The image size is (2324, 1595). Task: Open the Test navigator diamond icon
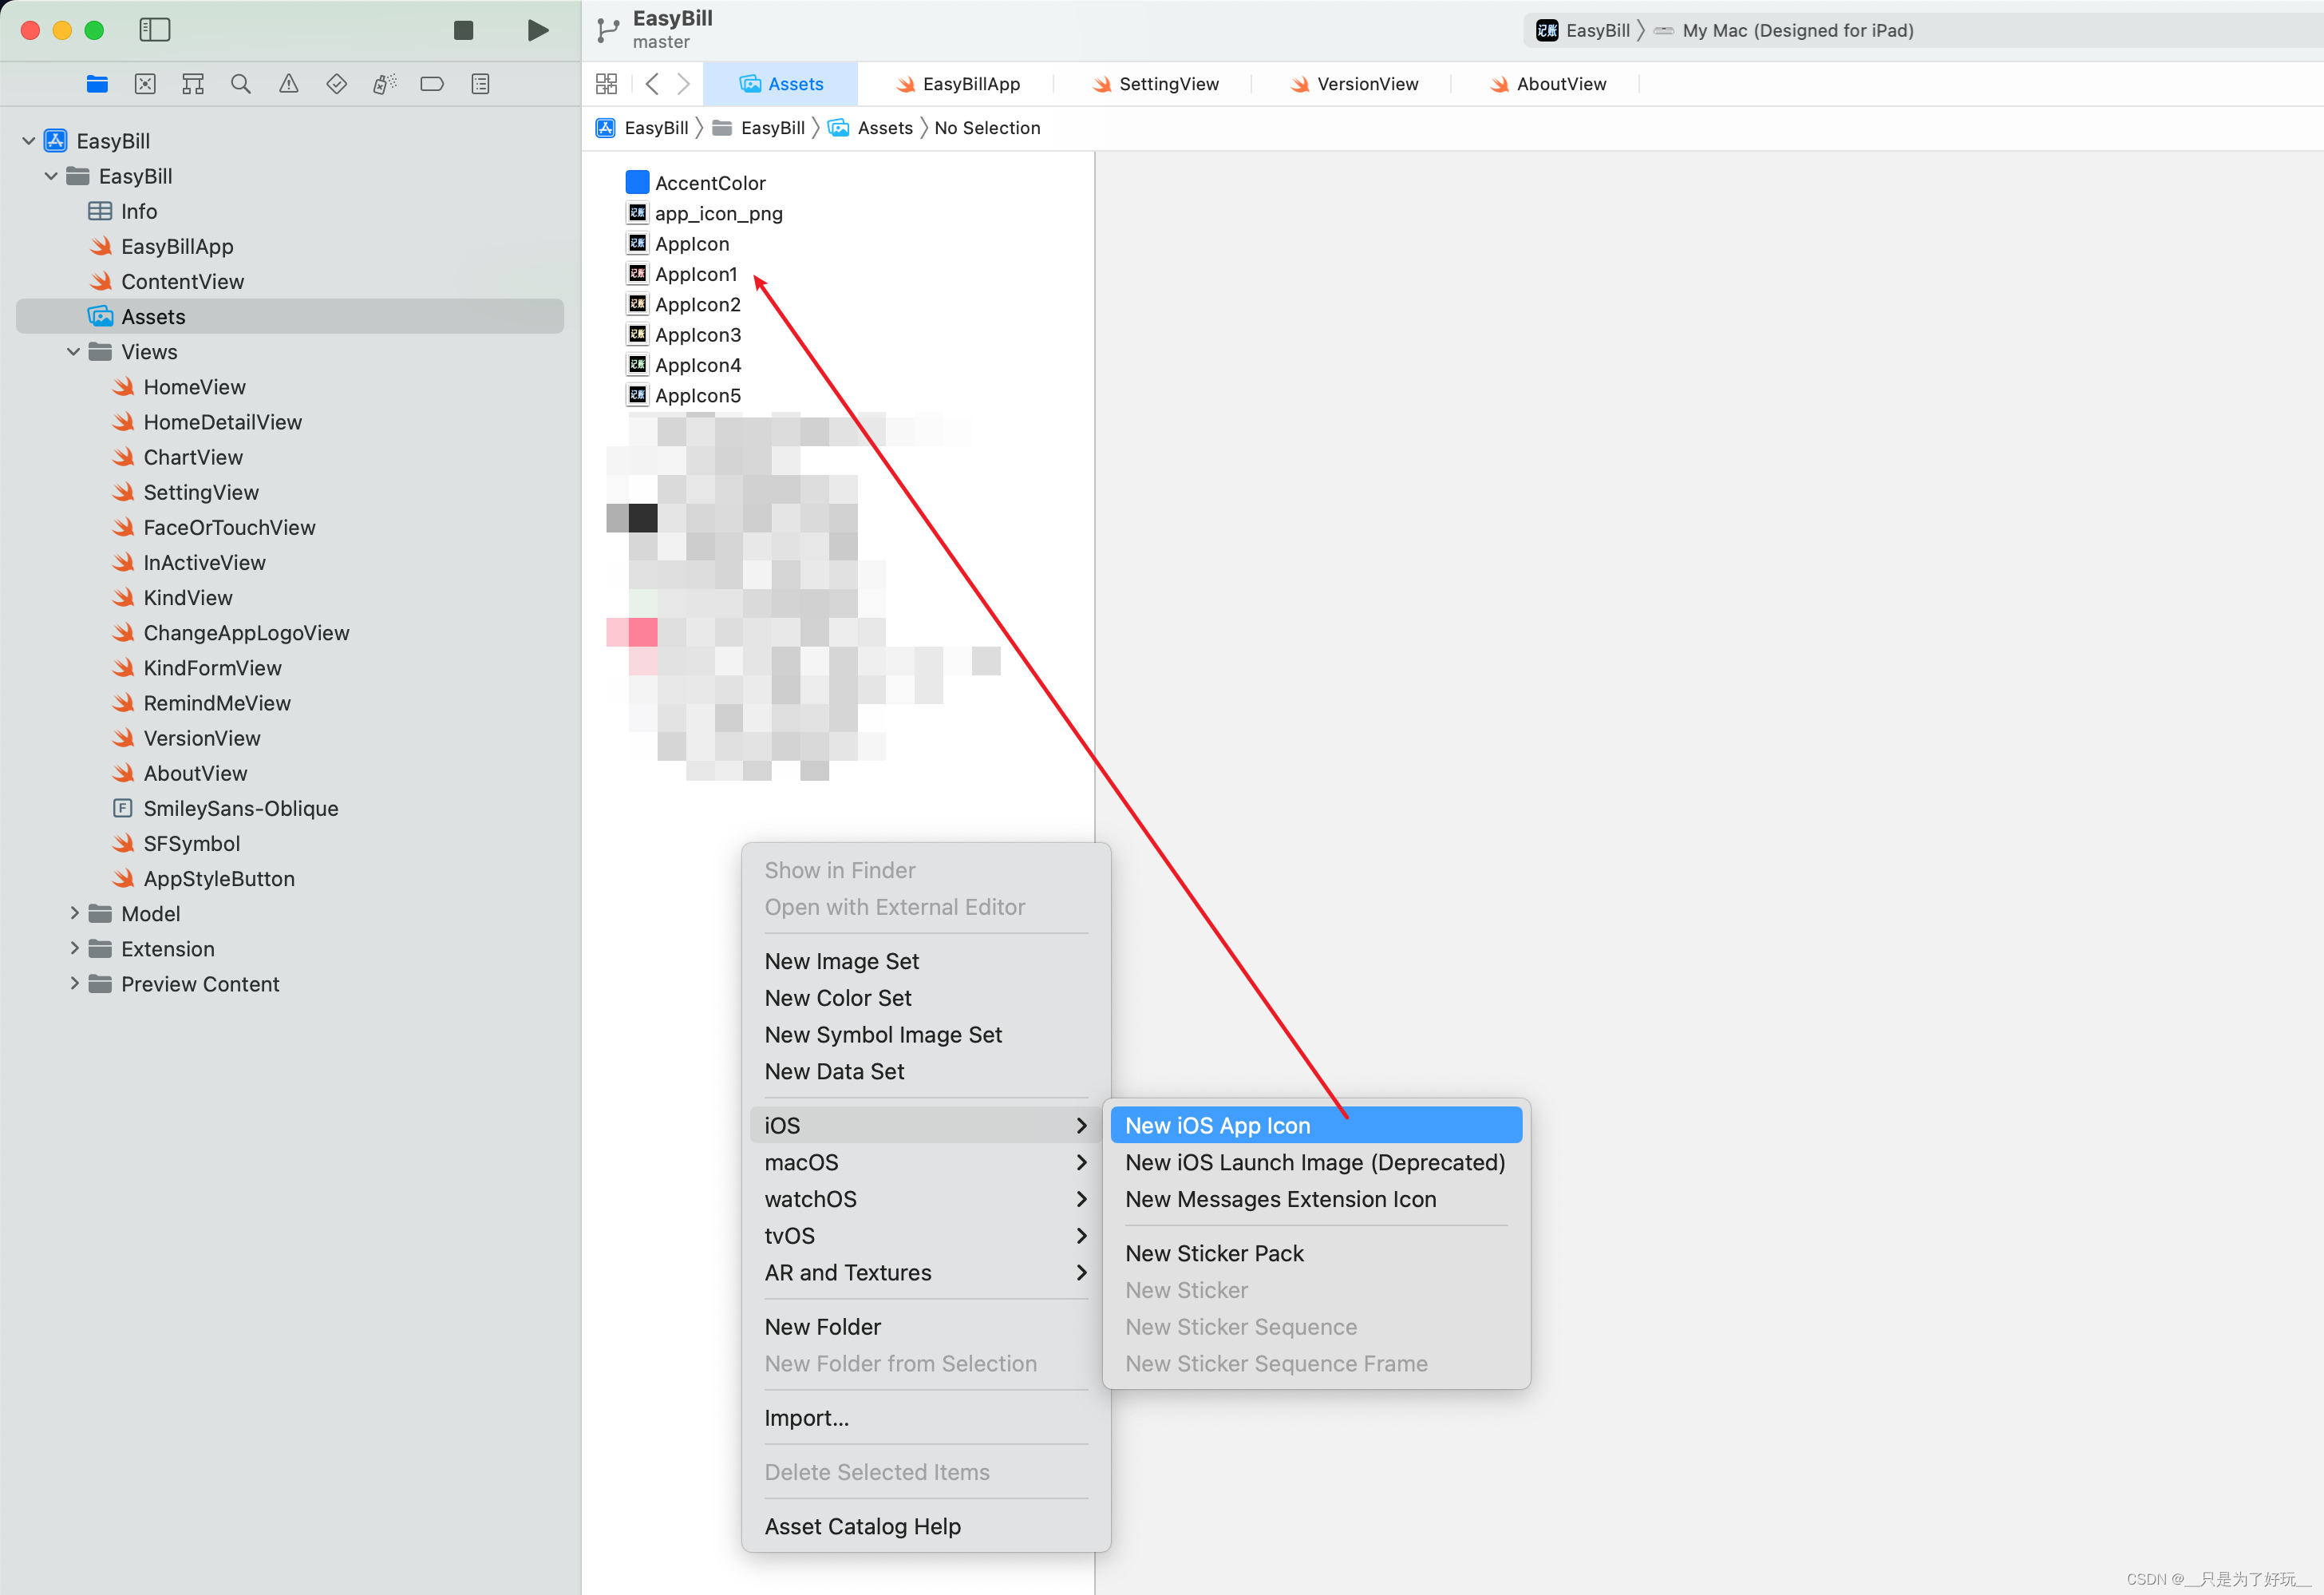[337, 84]
